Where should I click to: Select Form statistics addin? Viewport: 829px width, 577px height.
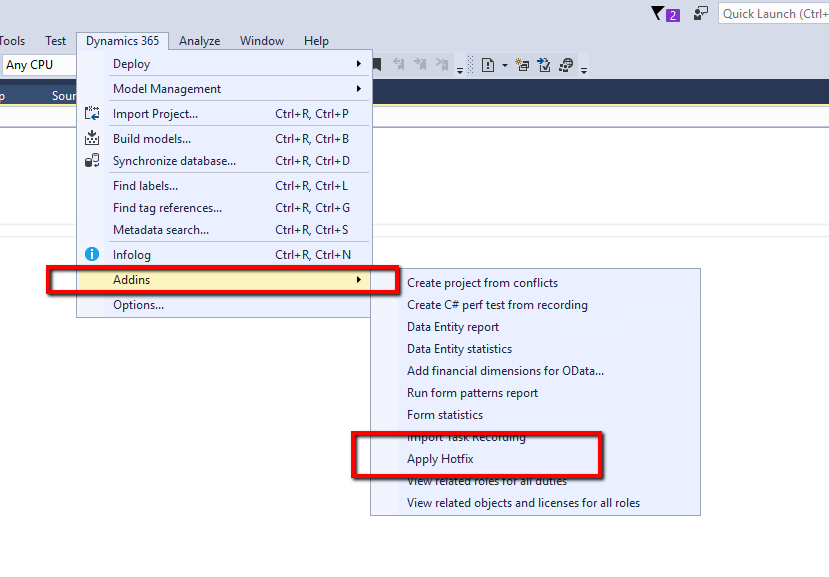click(x=536, y=415)
